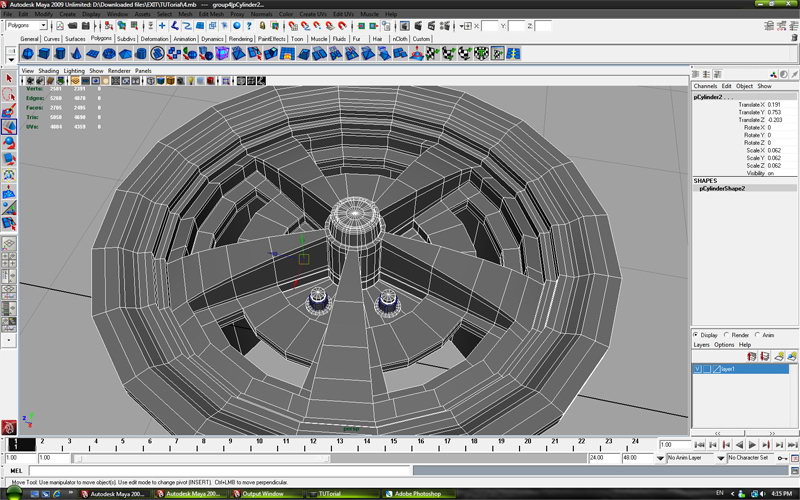
Task: Switch to the Surfaces shelf tab
Action: (x=75, y=38)
